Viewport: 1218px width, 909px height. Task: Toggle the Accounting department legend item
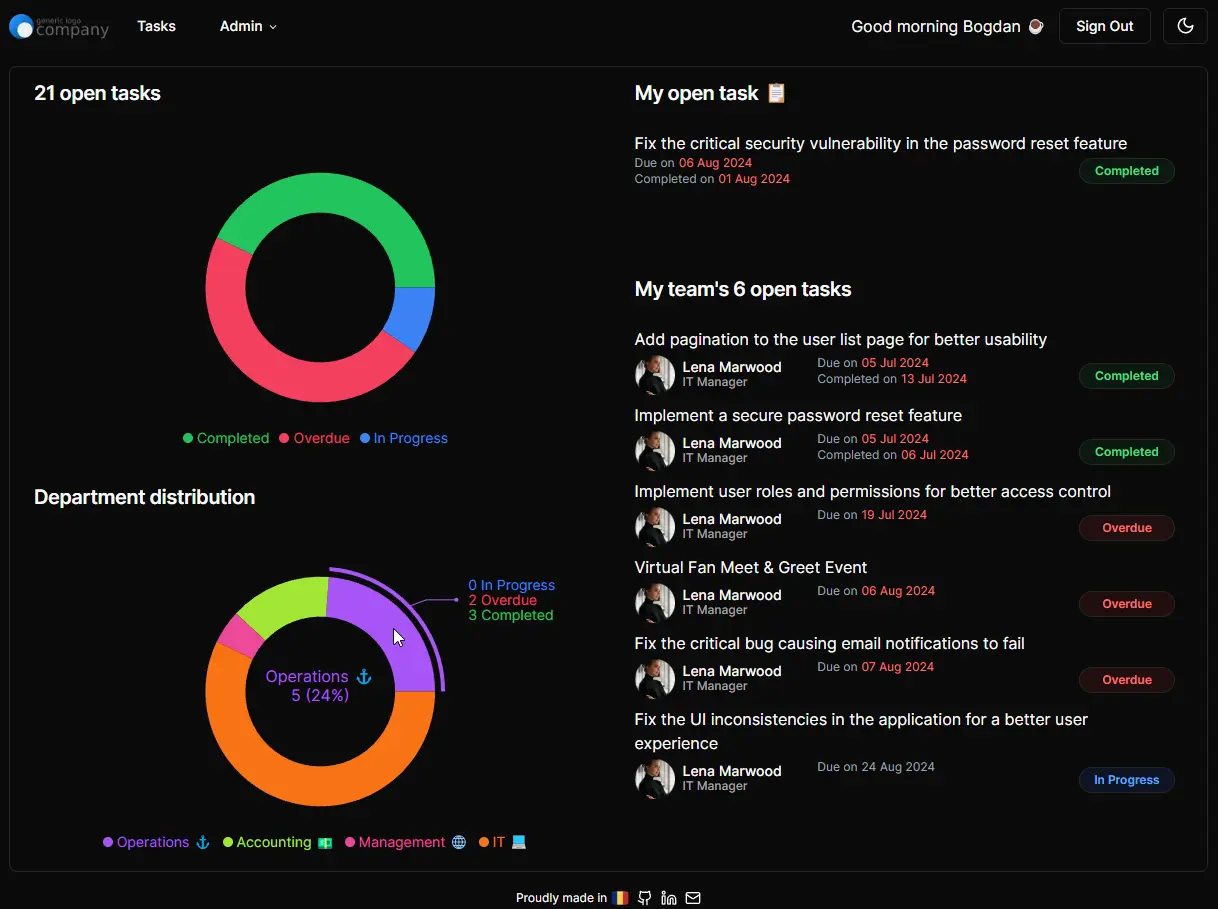[277, 842]
